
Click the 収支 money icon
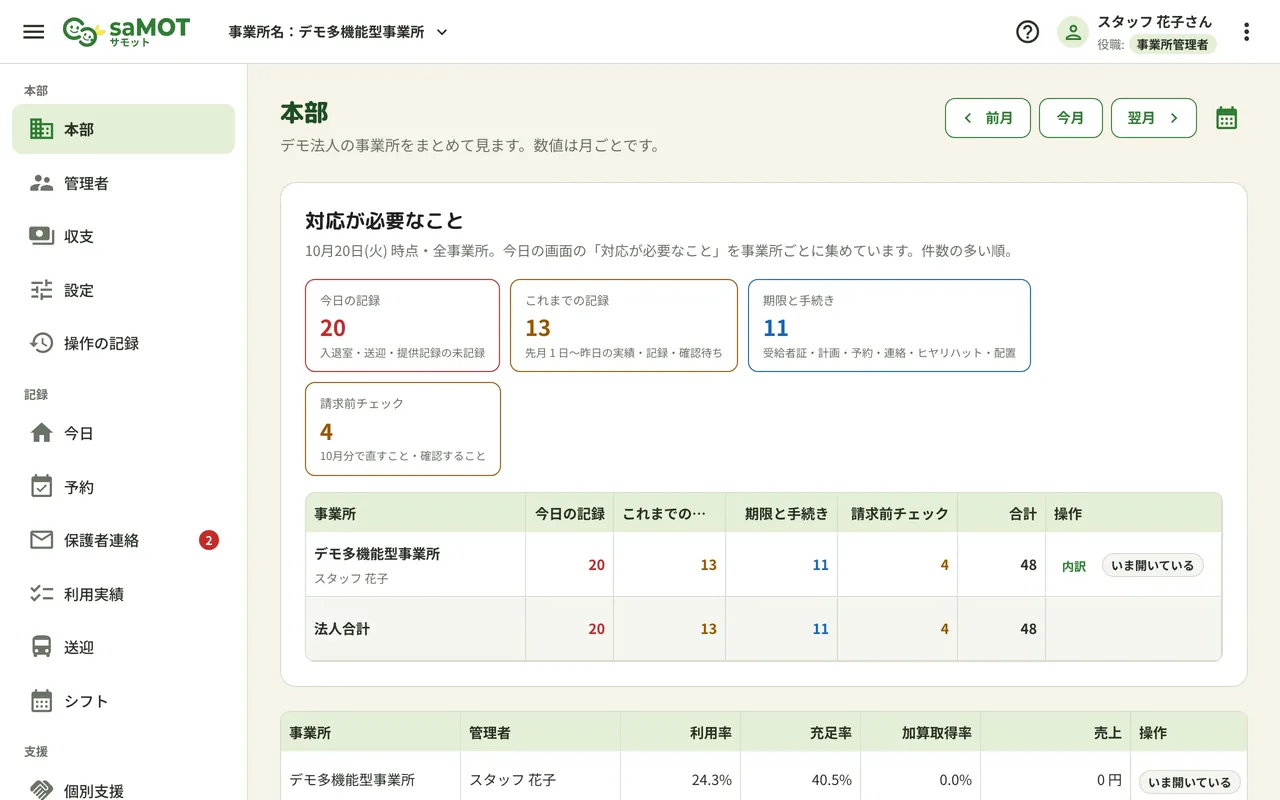[x=41, y=236]
